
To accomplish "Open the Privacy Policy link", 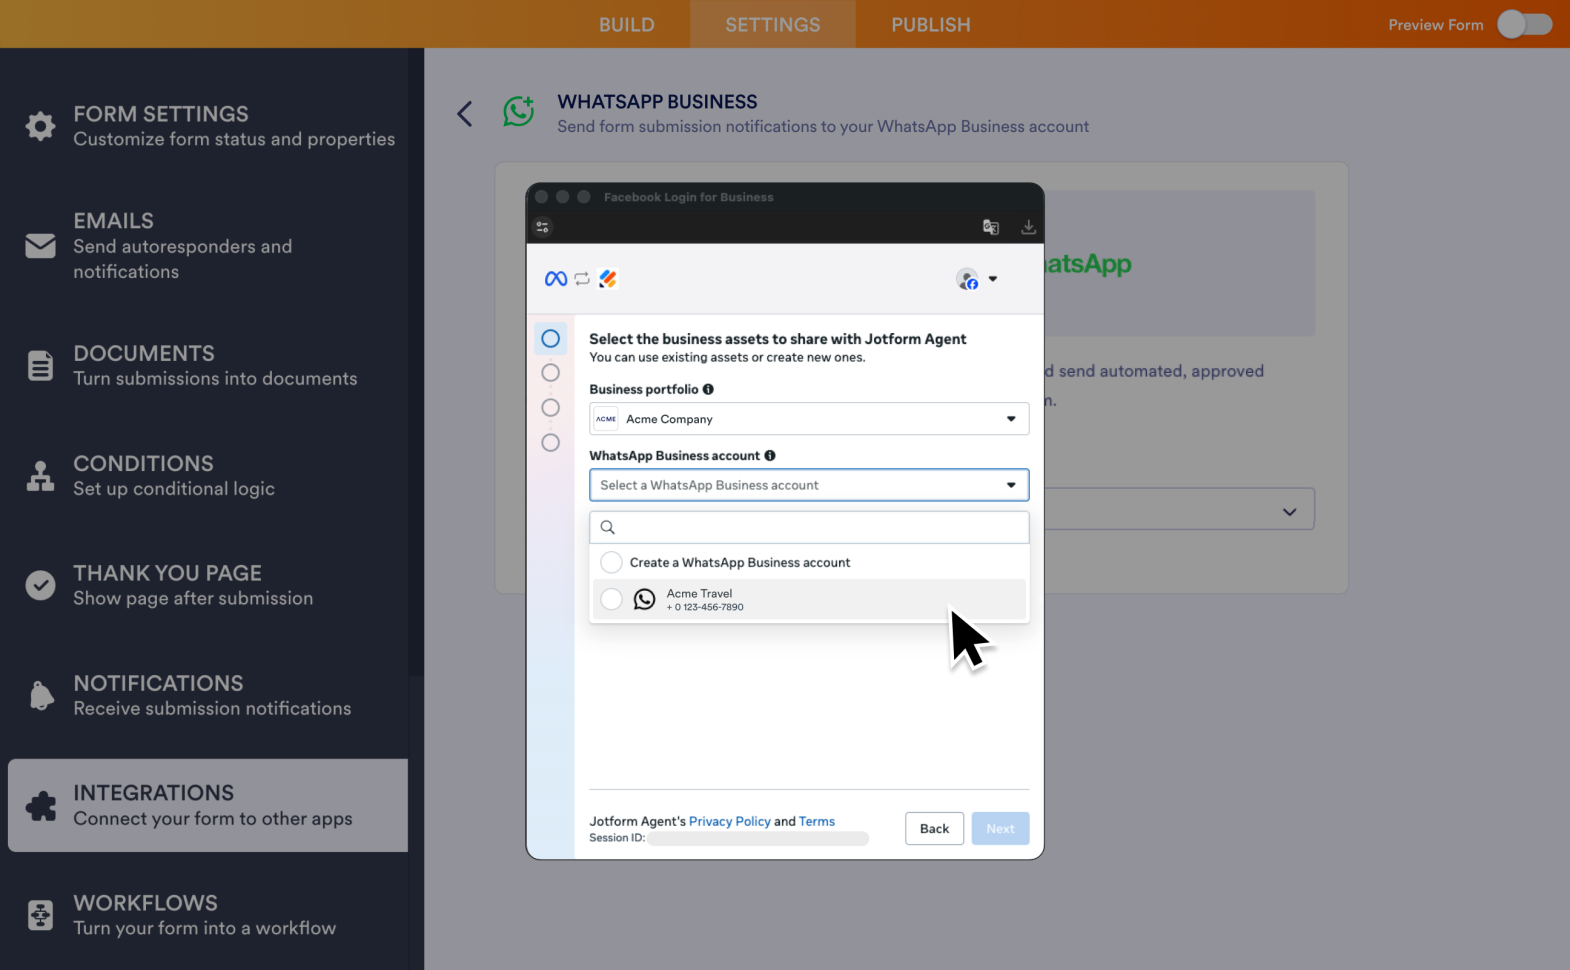I will (x=729, y=821).
